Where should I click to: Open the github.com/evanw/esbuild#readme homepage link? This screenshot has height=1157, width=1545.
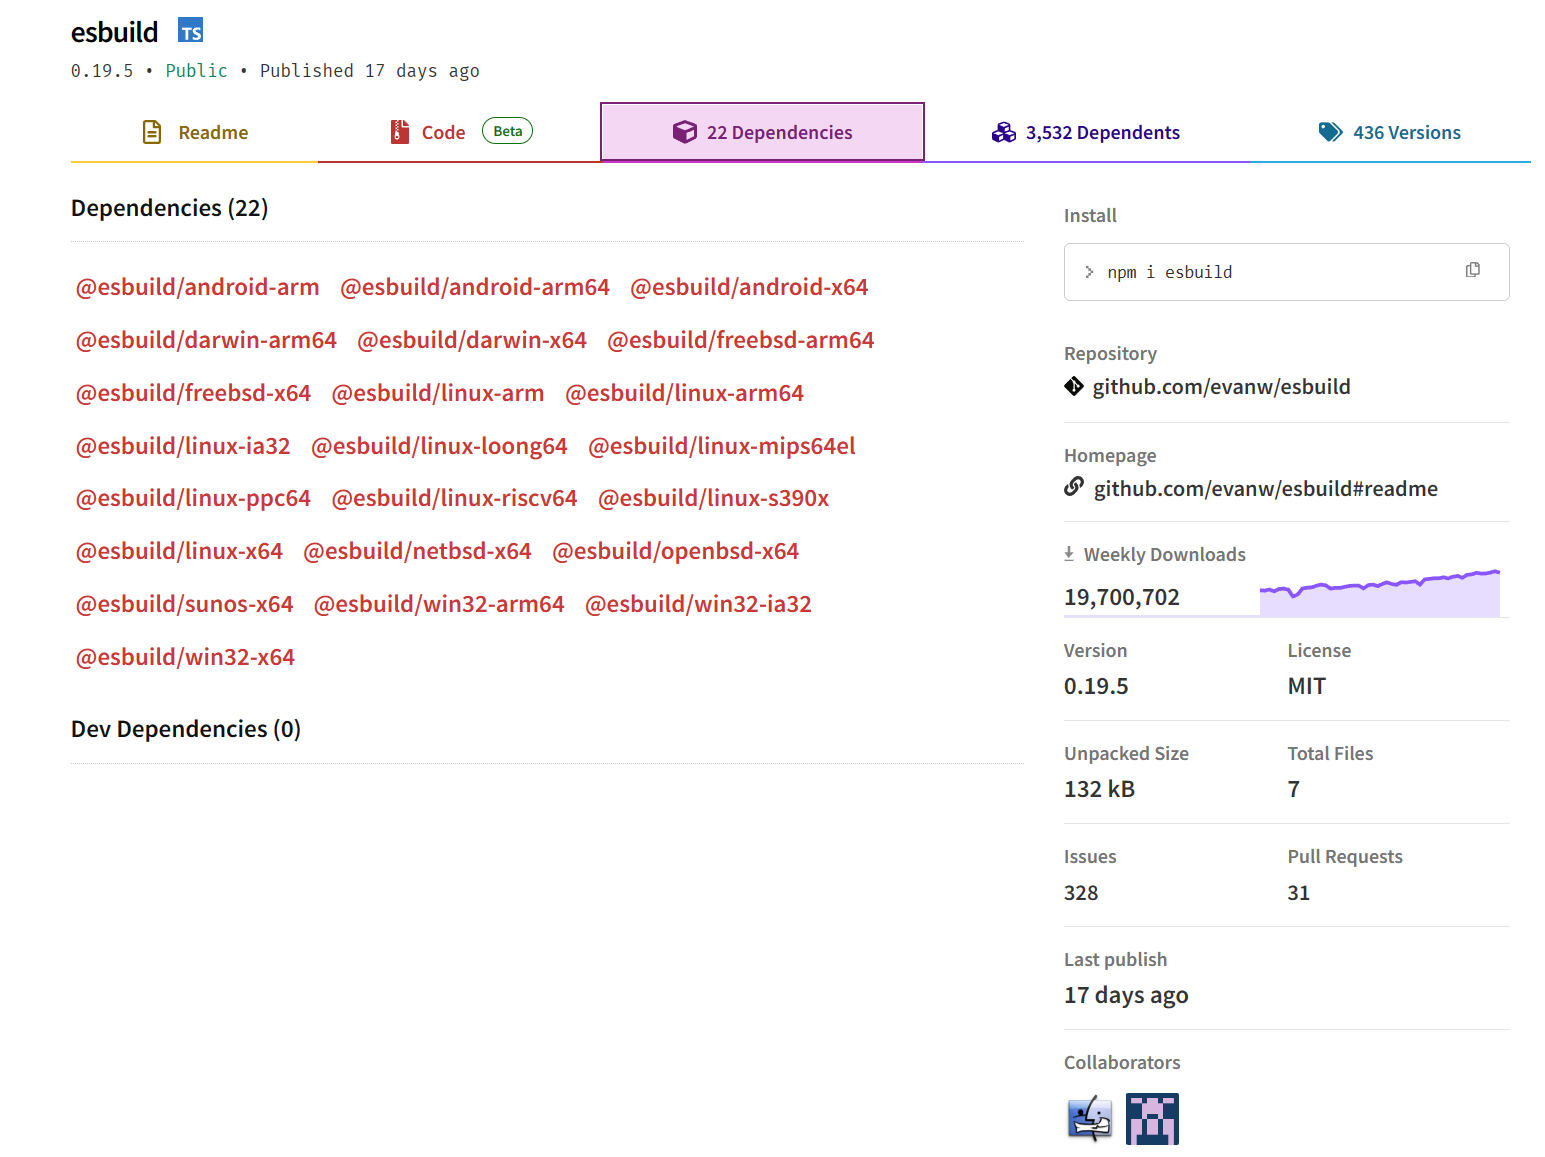pyautogui.click(x=1265, y=489)
